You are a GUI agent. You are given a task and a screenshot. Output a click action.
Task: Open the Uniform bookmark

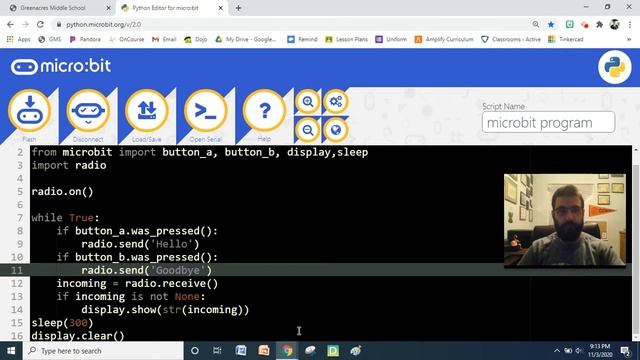tap(391, 40)
